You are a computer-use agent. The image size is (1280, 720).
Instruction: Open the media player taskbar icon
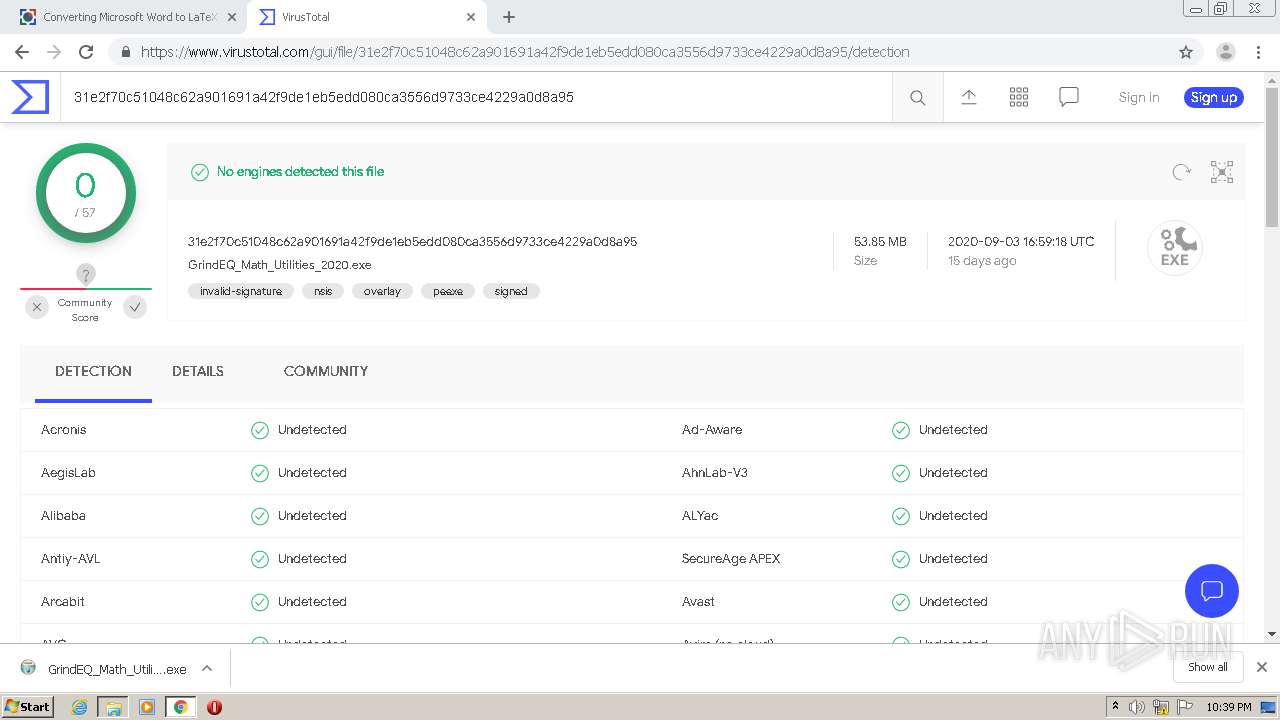point(147,707)
